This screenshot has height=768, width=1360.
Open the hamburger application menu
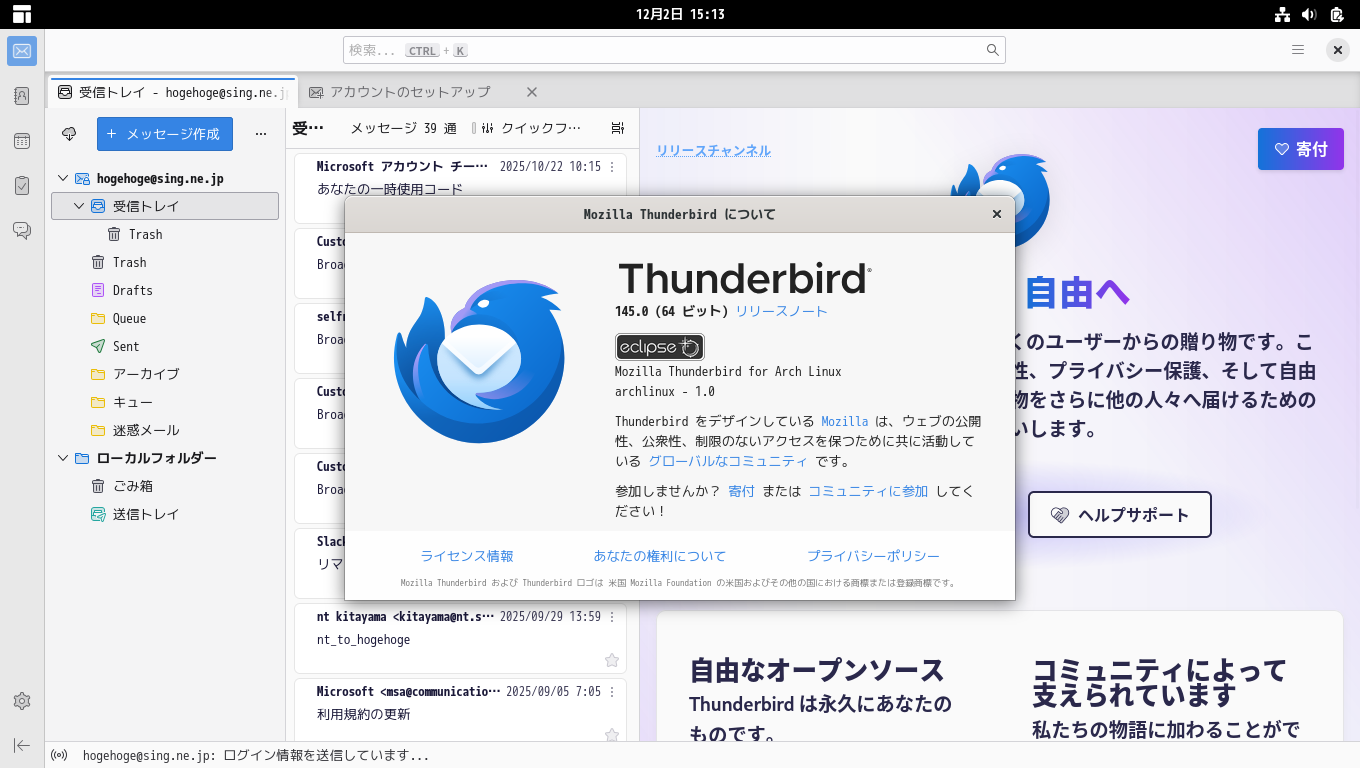(1298, 49)
